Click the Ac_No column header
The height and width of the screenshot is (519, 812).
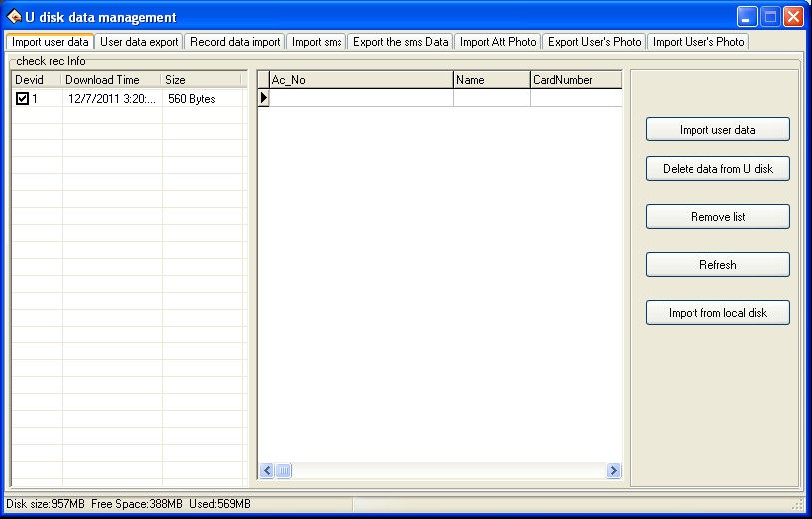(x=361, y=80)
